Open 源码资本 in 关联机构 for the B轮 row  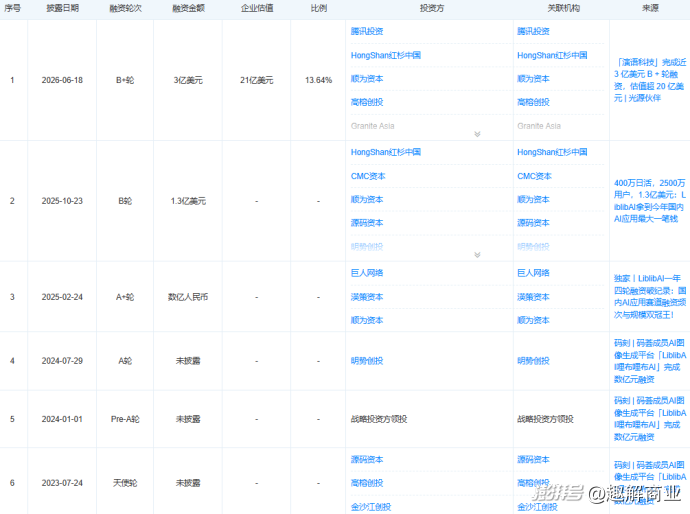(533, 223)
